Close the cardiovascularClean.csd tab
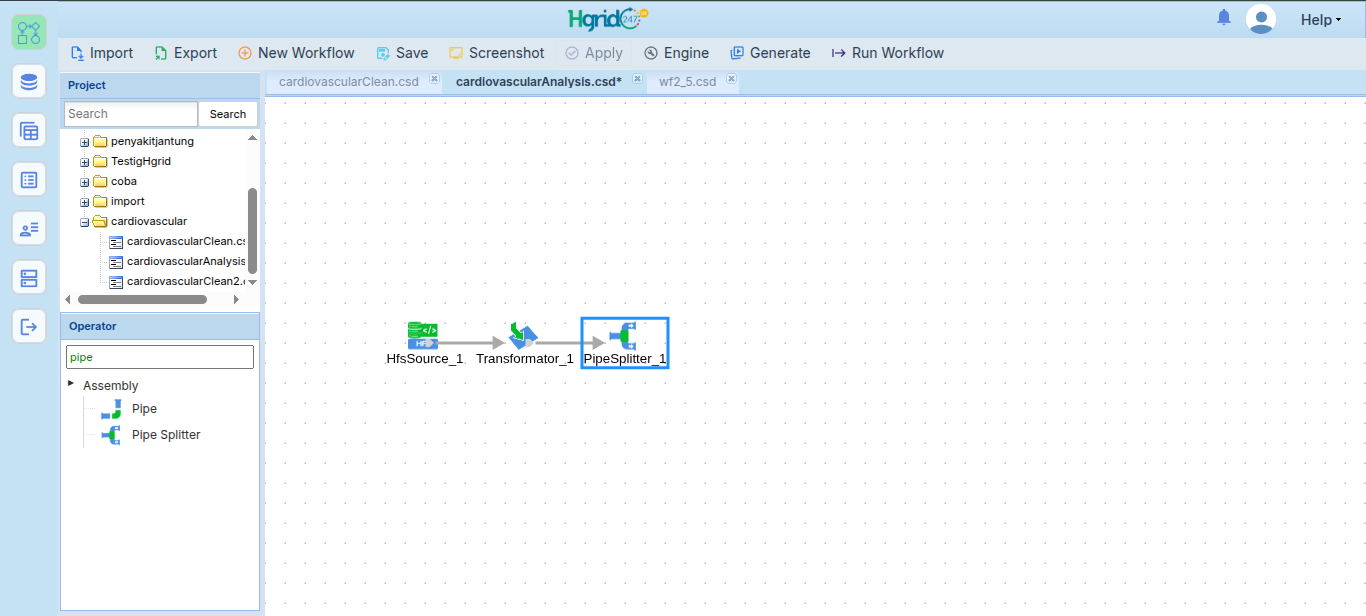 coord(434,79)
